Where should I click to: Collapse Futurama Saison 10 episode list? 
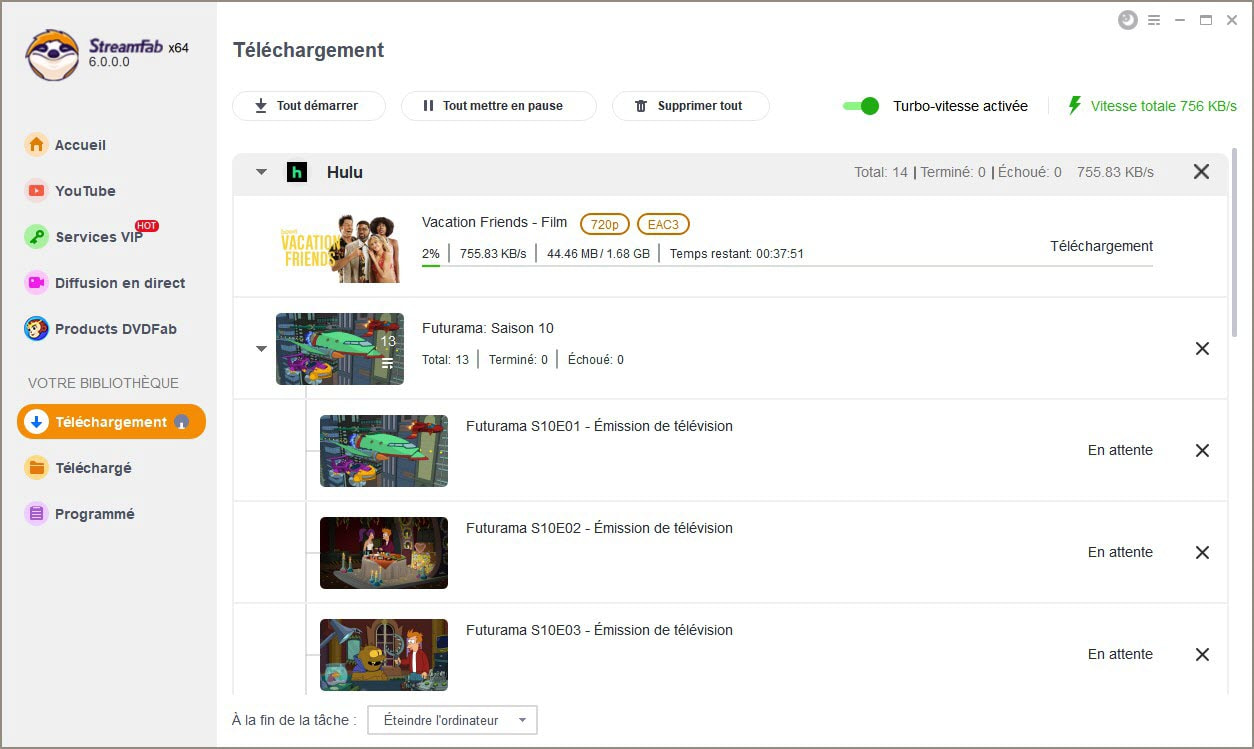coord(261,349)
